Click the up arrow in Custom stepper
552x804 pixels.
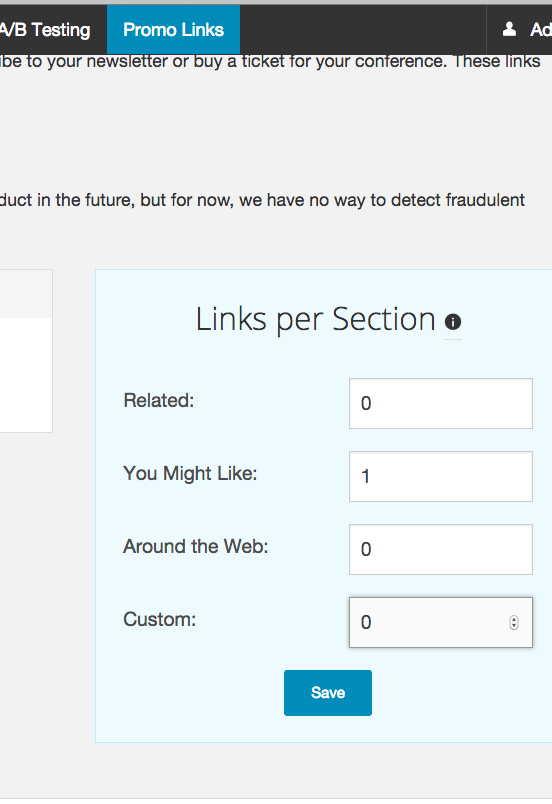[x=514, y=619]
